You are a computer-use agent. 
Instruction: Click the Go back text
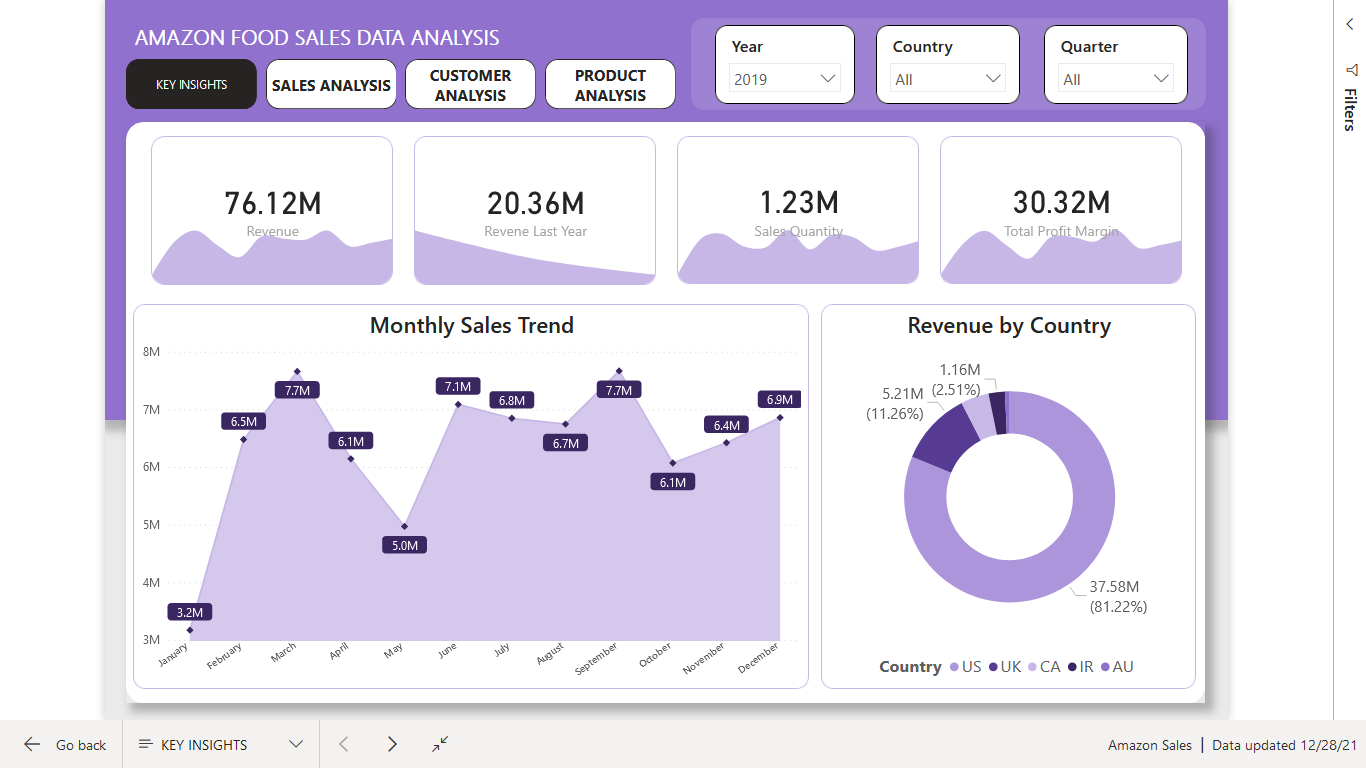[x=81, y=745]
